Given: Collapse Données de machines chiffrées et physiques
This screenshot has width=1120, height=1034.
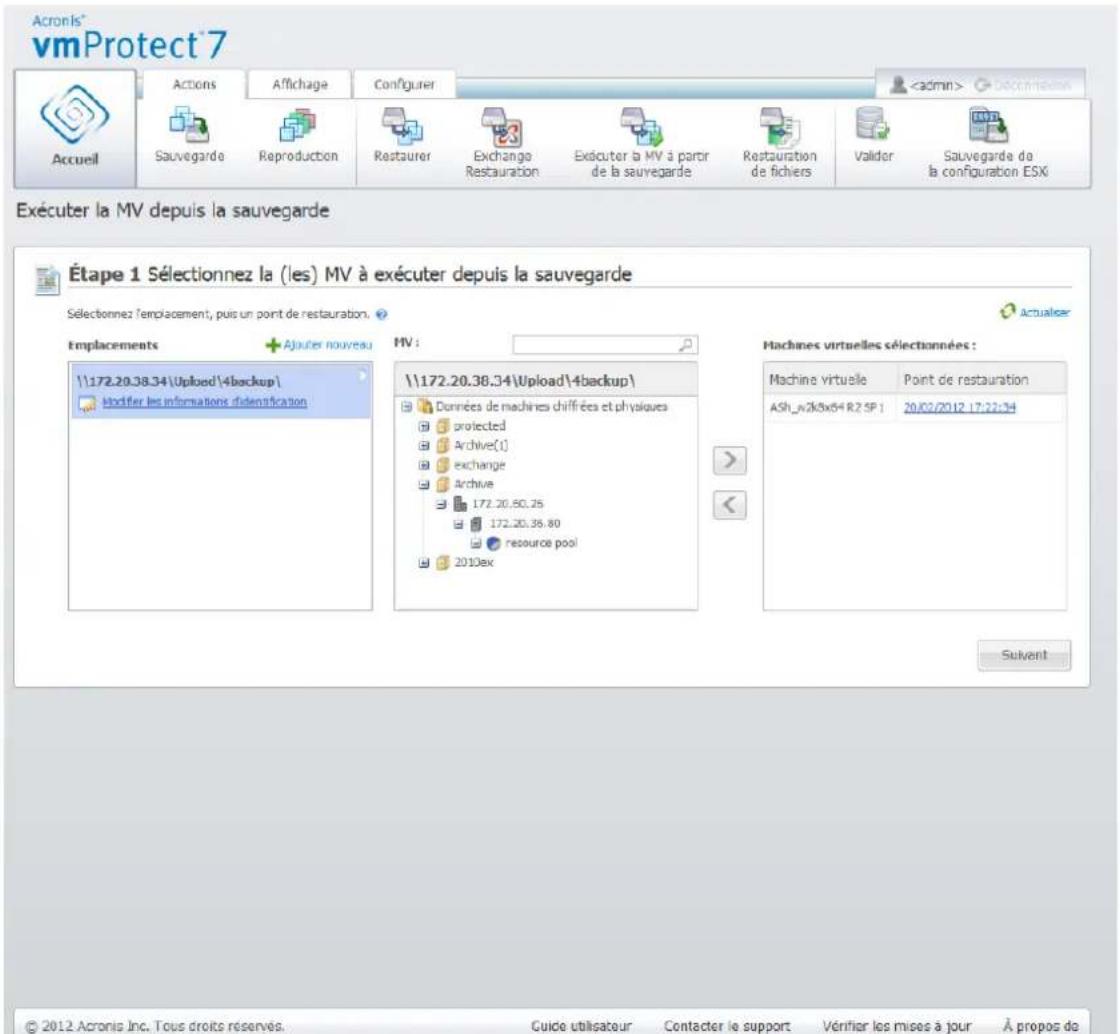Looking at the screenshot, I should point(406,406).
